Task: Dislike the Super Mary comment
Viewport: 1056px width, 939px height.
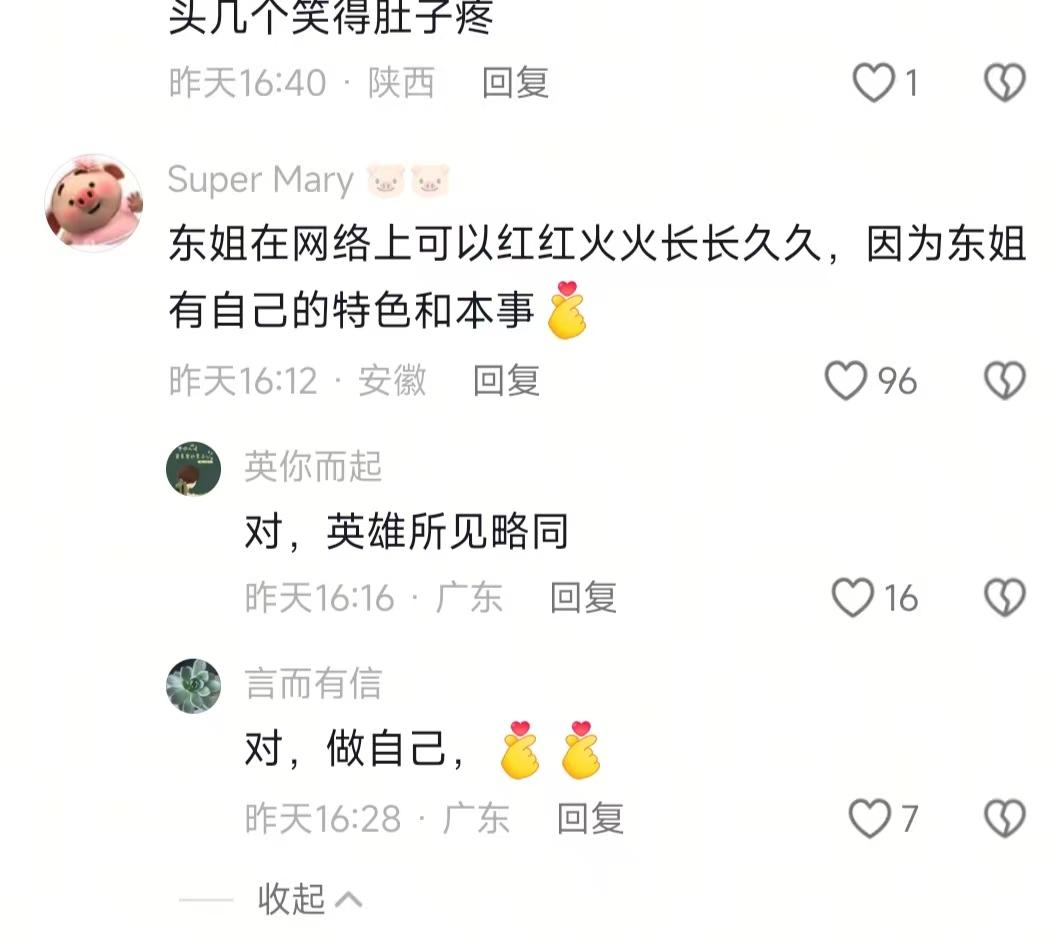Action: tap(1005, 381)
